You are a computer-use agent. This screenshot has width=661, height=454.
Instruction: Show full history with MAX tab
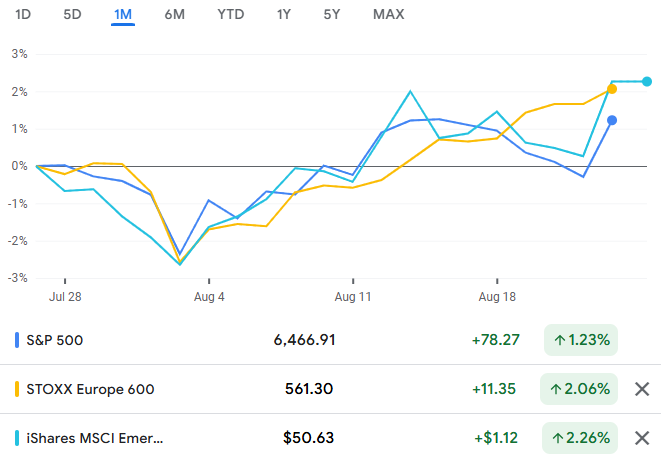tap(389, 14)
